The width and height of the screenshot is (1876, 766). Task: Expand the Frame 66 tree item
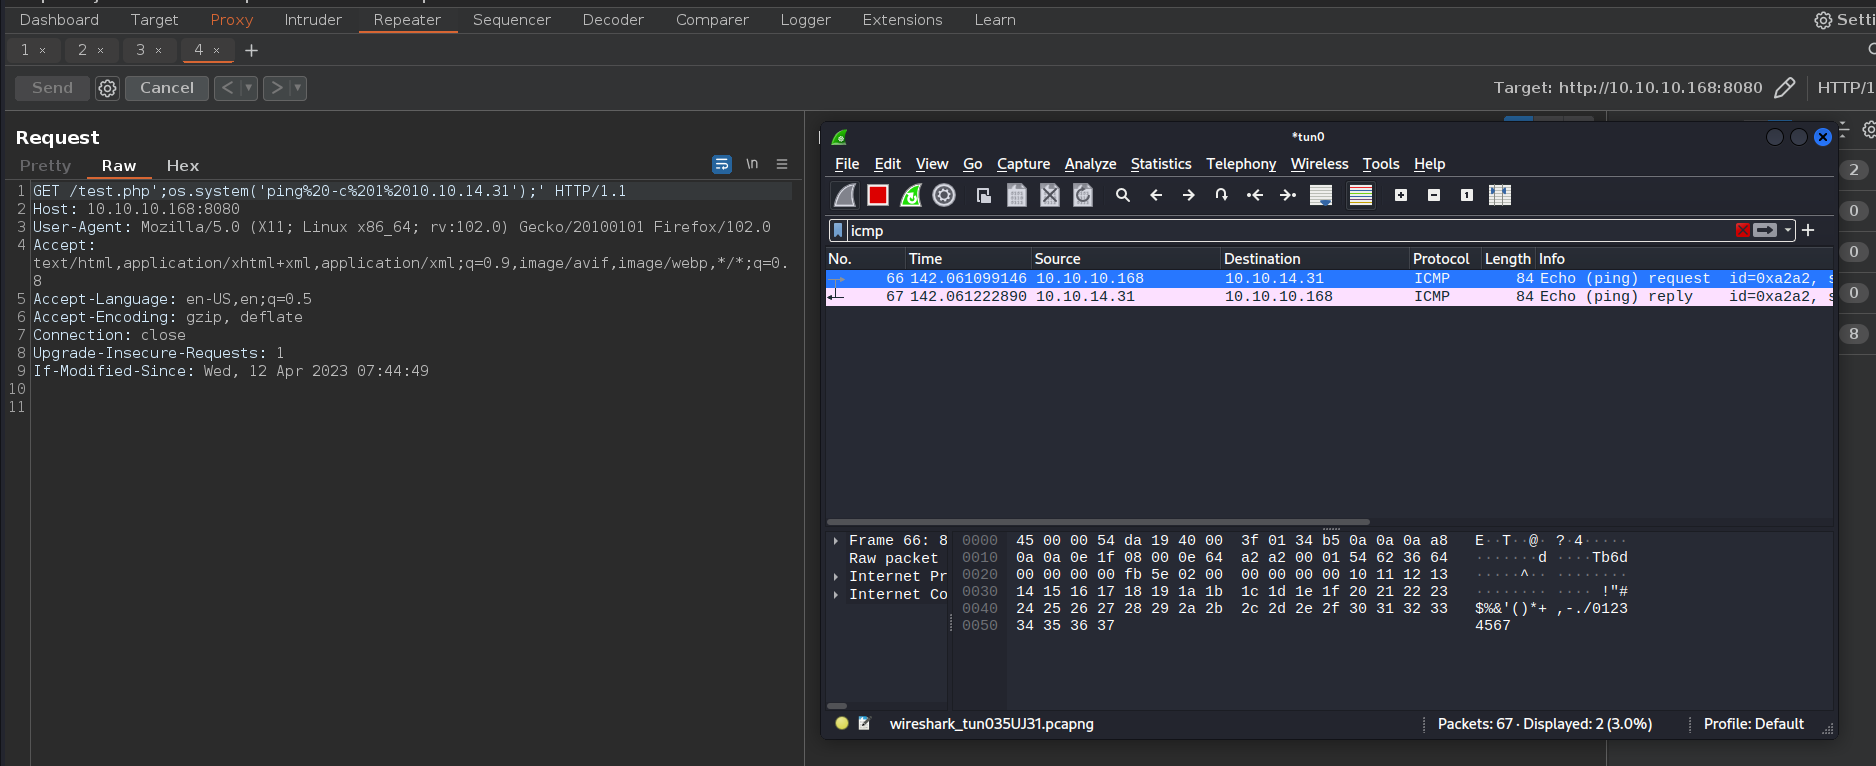[836, 541]
